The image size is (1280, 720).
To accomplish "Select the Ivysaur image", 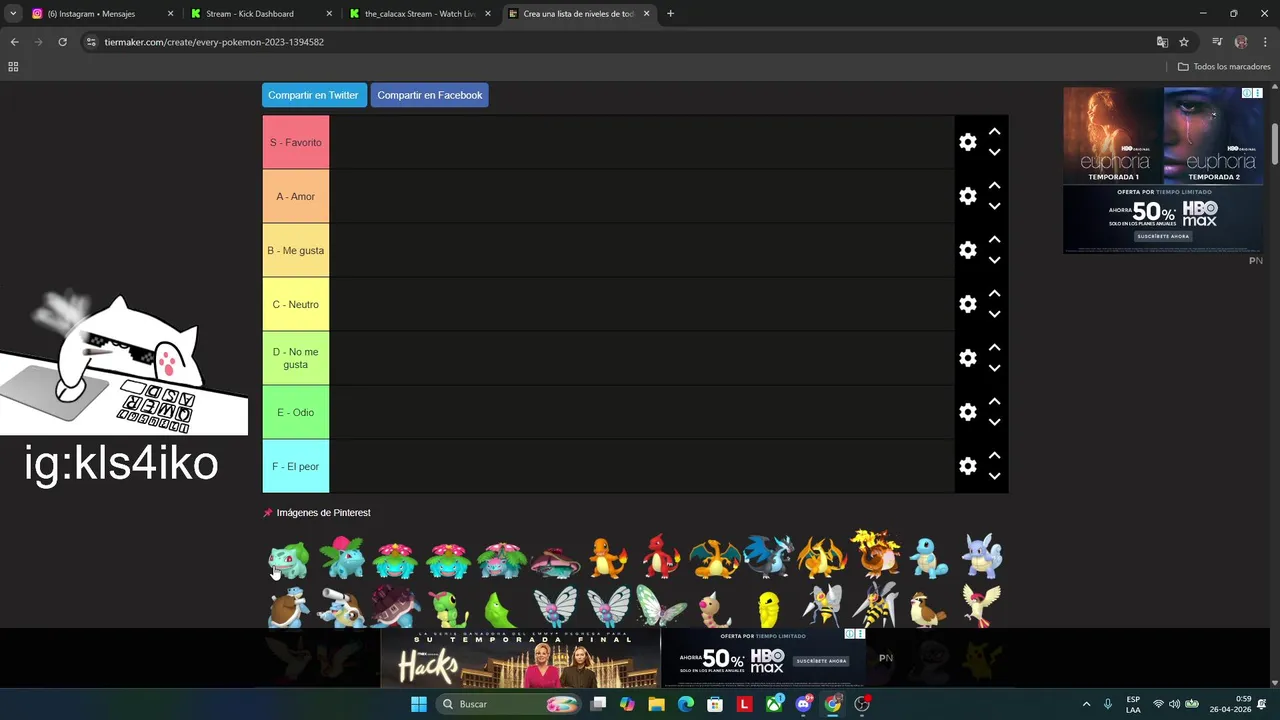I will (342, 558).
